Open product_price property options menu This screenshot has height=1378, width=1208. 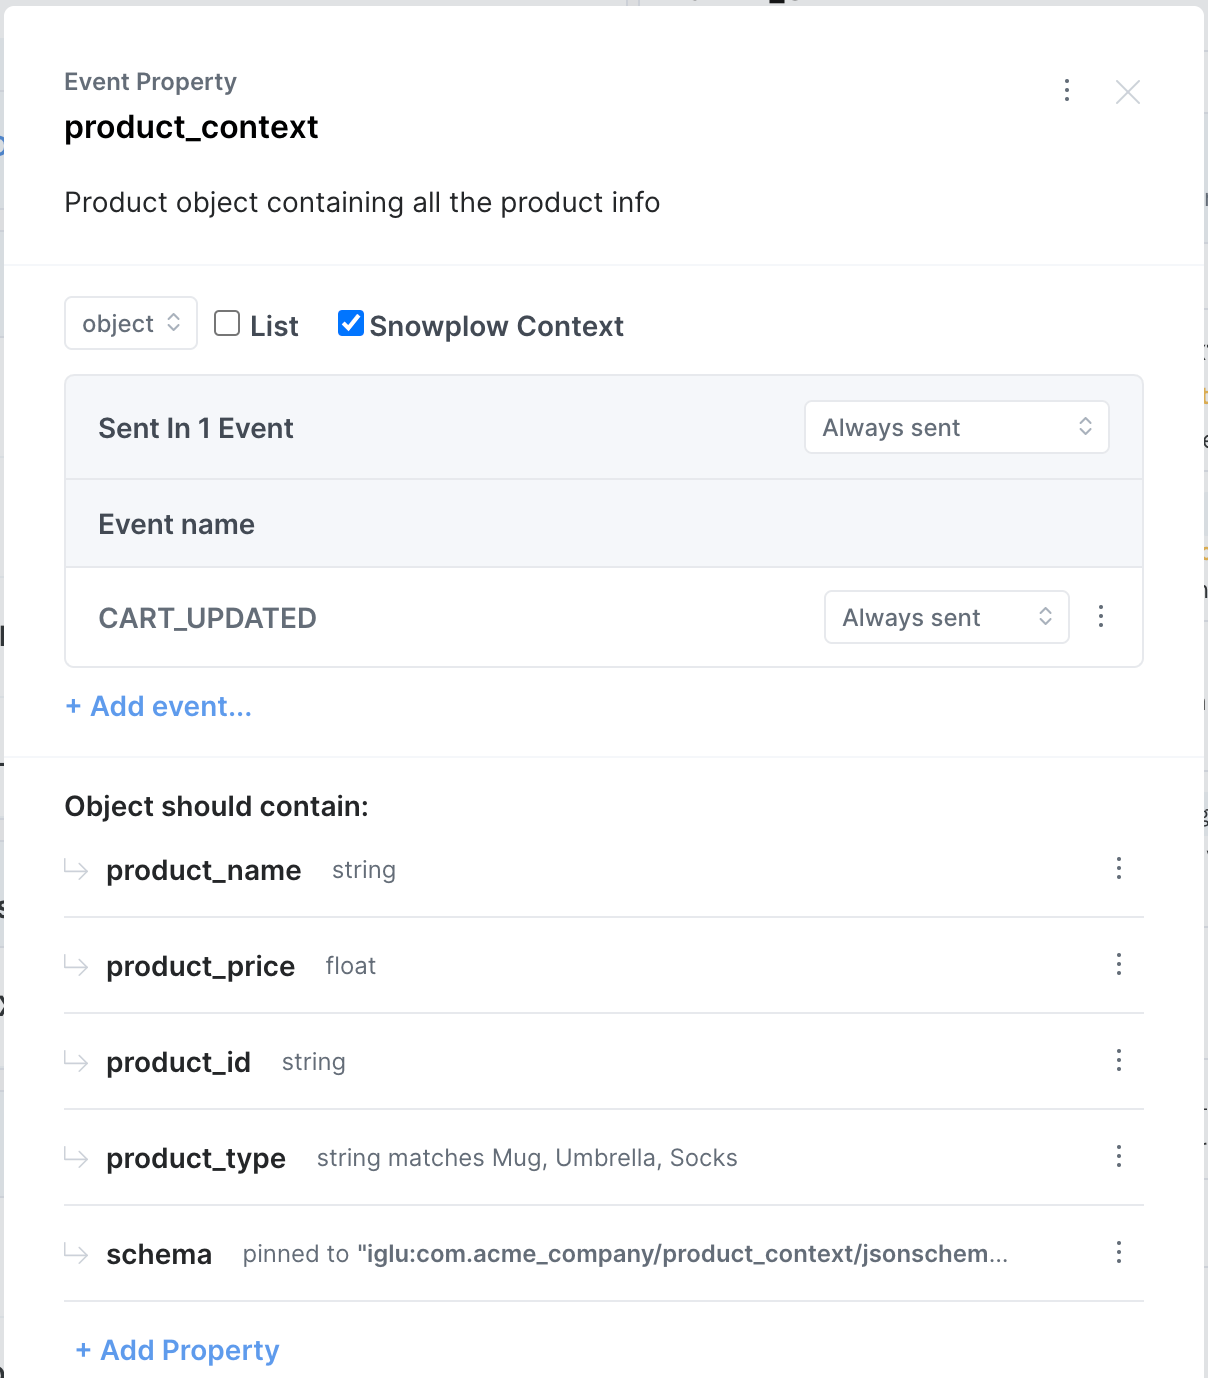pos(1119,964)
